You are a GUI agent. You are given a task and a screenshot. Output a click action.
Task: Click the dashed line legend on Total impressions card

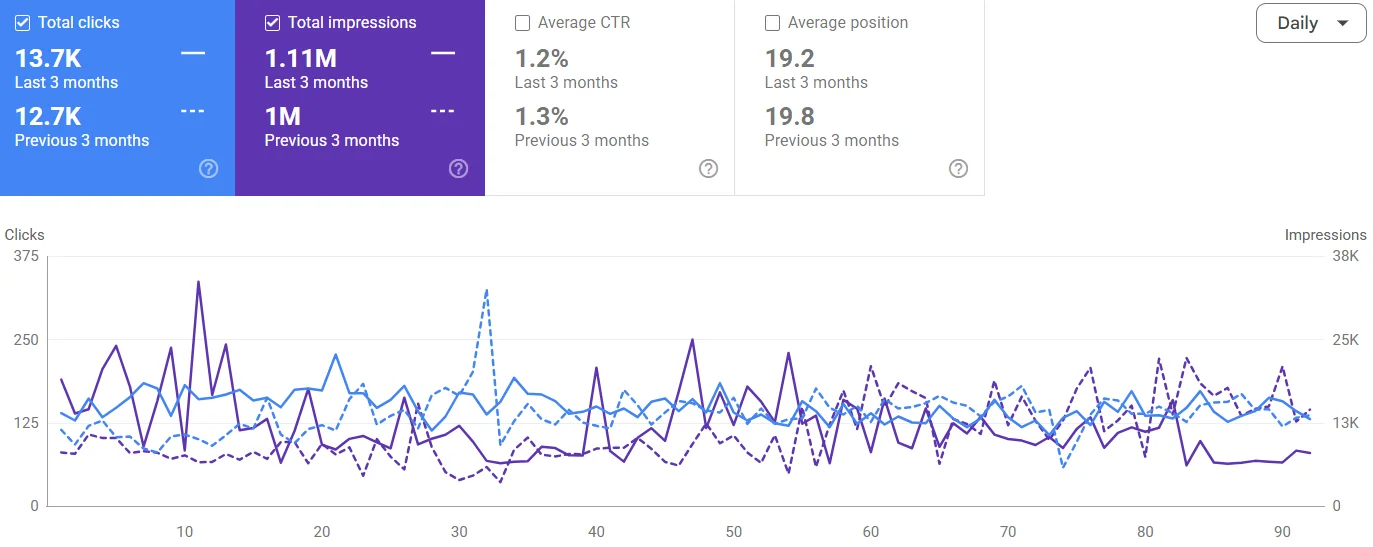443,111
